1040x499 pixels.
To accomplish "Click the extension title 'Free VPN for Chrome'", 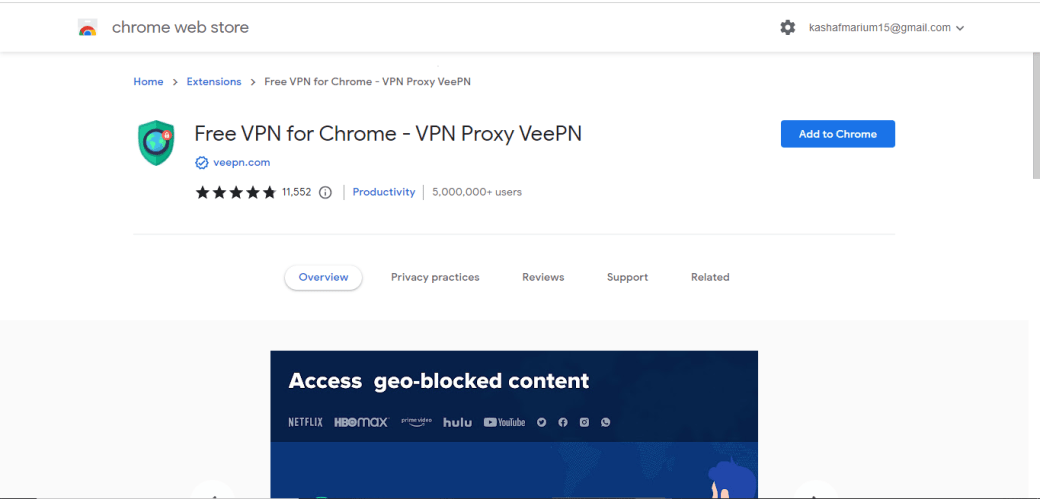I will click(388, 134).
